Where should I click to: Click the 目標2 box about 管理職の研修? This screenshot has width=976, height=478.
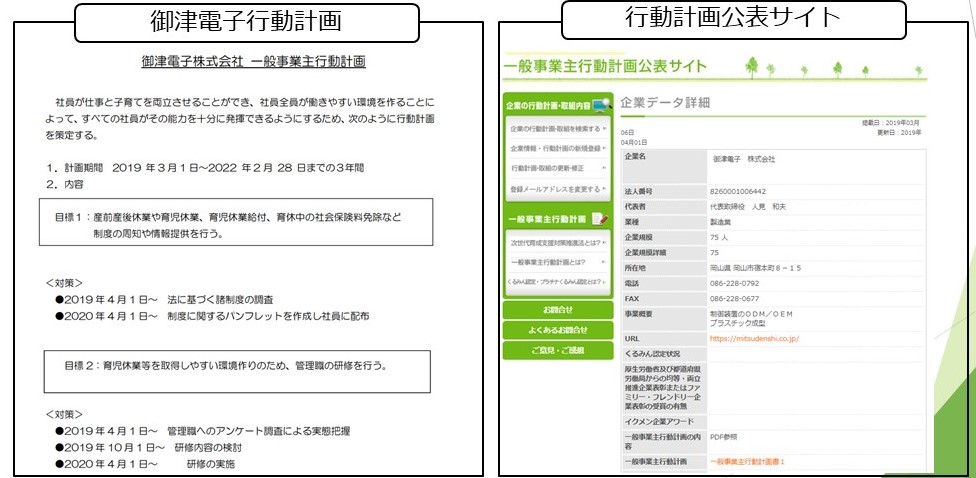237,372
